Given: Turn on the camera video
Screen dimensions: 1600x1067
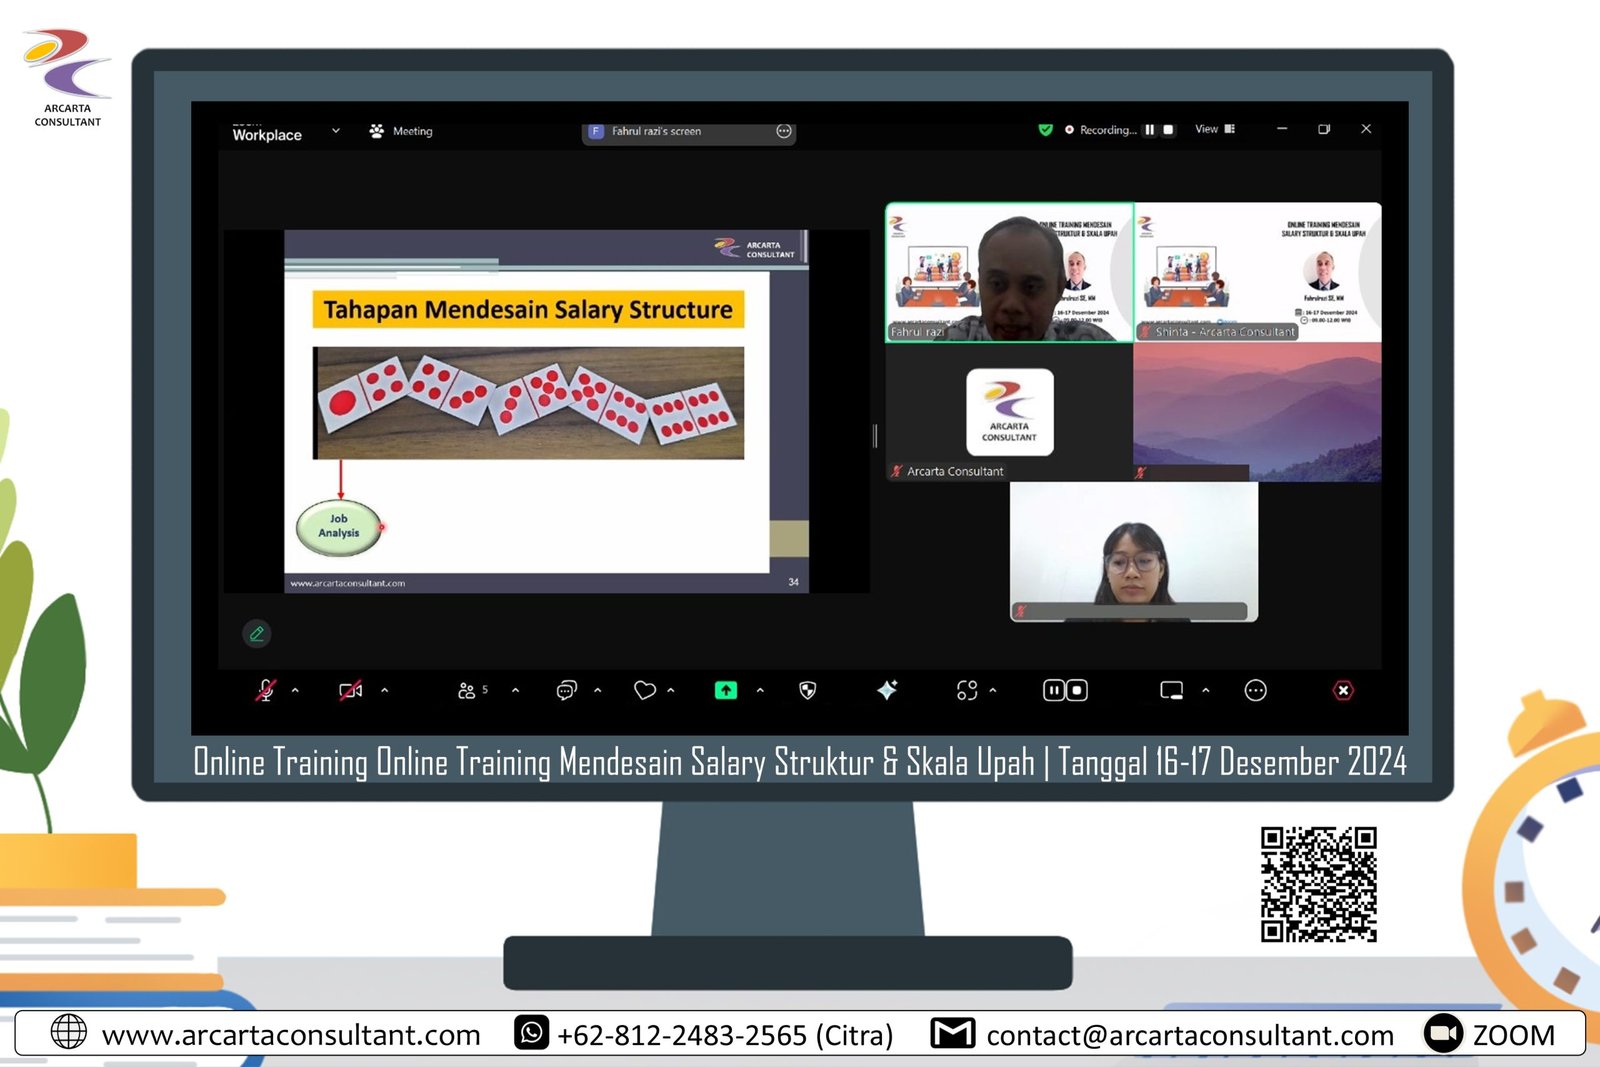Looking at the screenshot, I should pos(350,690).
